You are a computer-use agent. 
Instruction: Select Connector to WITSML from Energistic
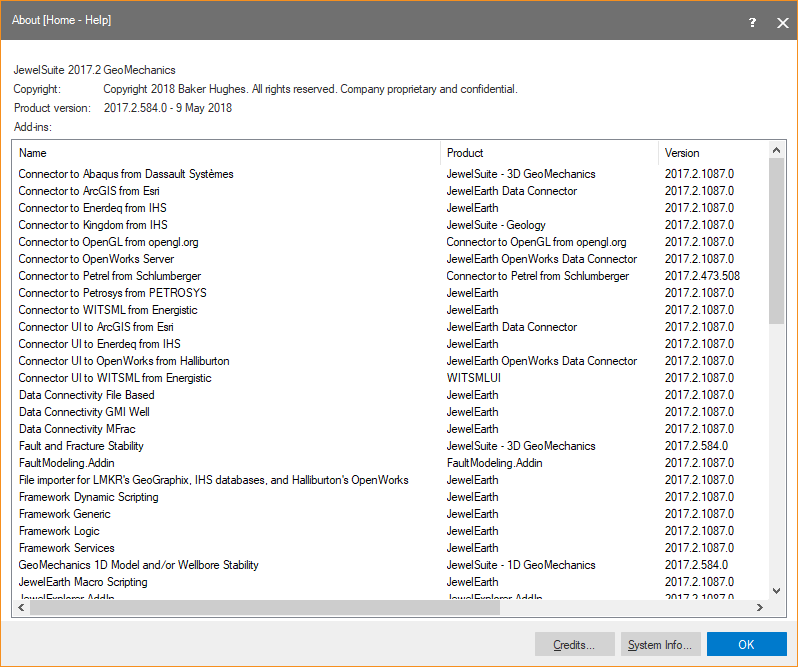[108, 310]
